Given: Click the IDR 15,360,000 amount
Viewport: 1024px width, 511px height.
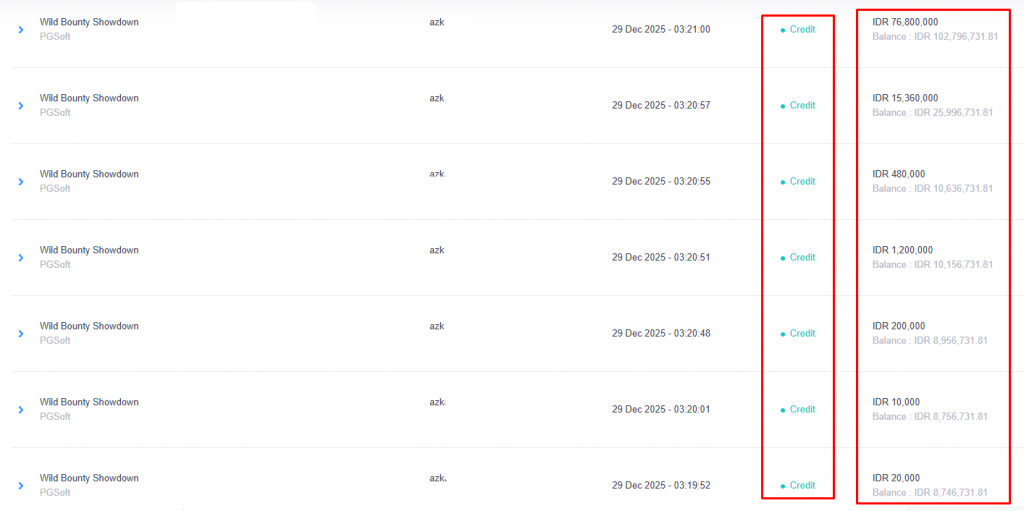Looking at the screenshot, I should pyautogui.click(x=905, y=98).
